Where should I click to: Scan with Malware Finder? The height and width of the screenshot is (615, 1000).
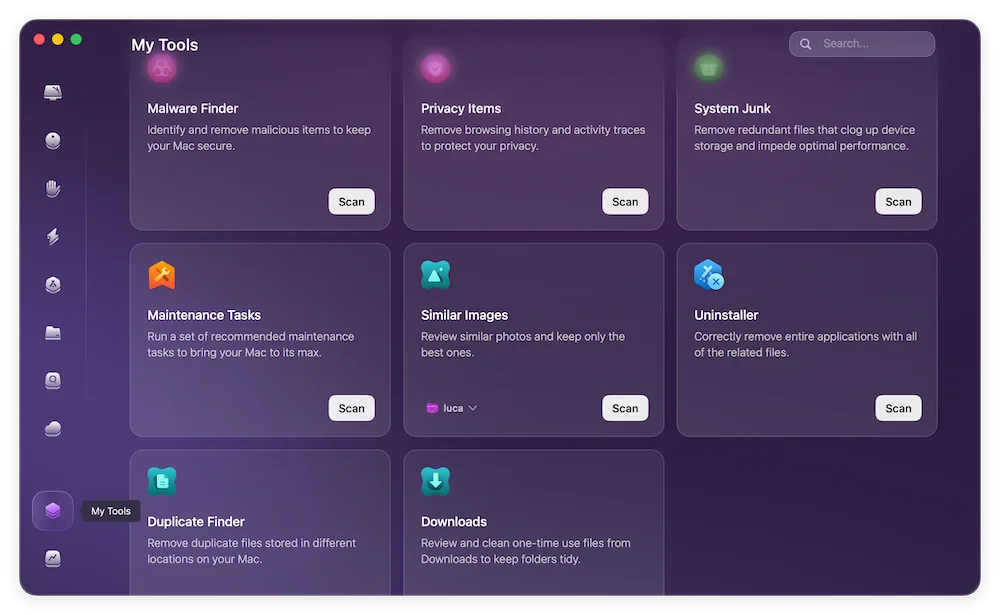tap(351, 202)
